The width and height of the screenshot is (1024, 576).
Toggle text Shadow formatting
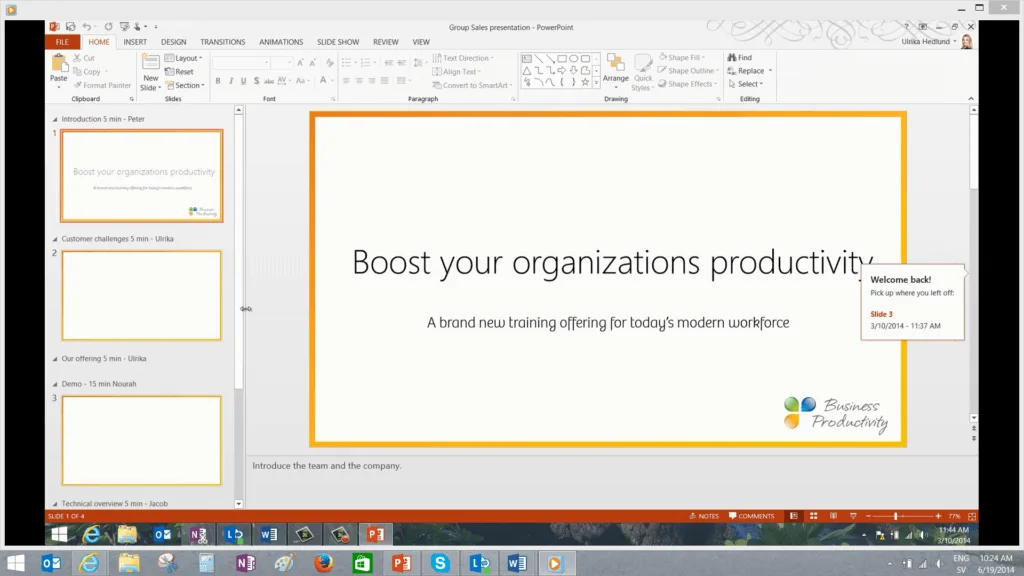coord(256,81)
